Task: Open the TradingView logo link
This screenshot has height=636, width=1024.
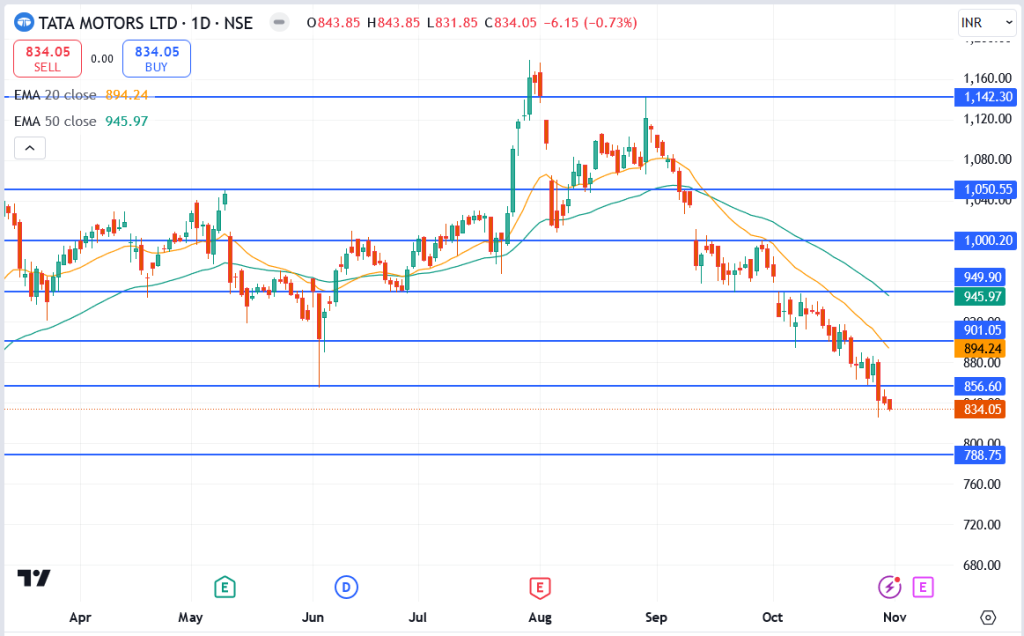Action: (34, 578)
